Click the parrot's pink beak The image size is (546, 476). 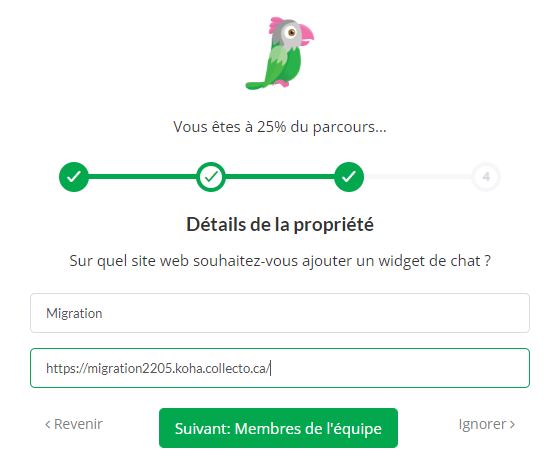click(304, 34)
